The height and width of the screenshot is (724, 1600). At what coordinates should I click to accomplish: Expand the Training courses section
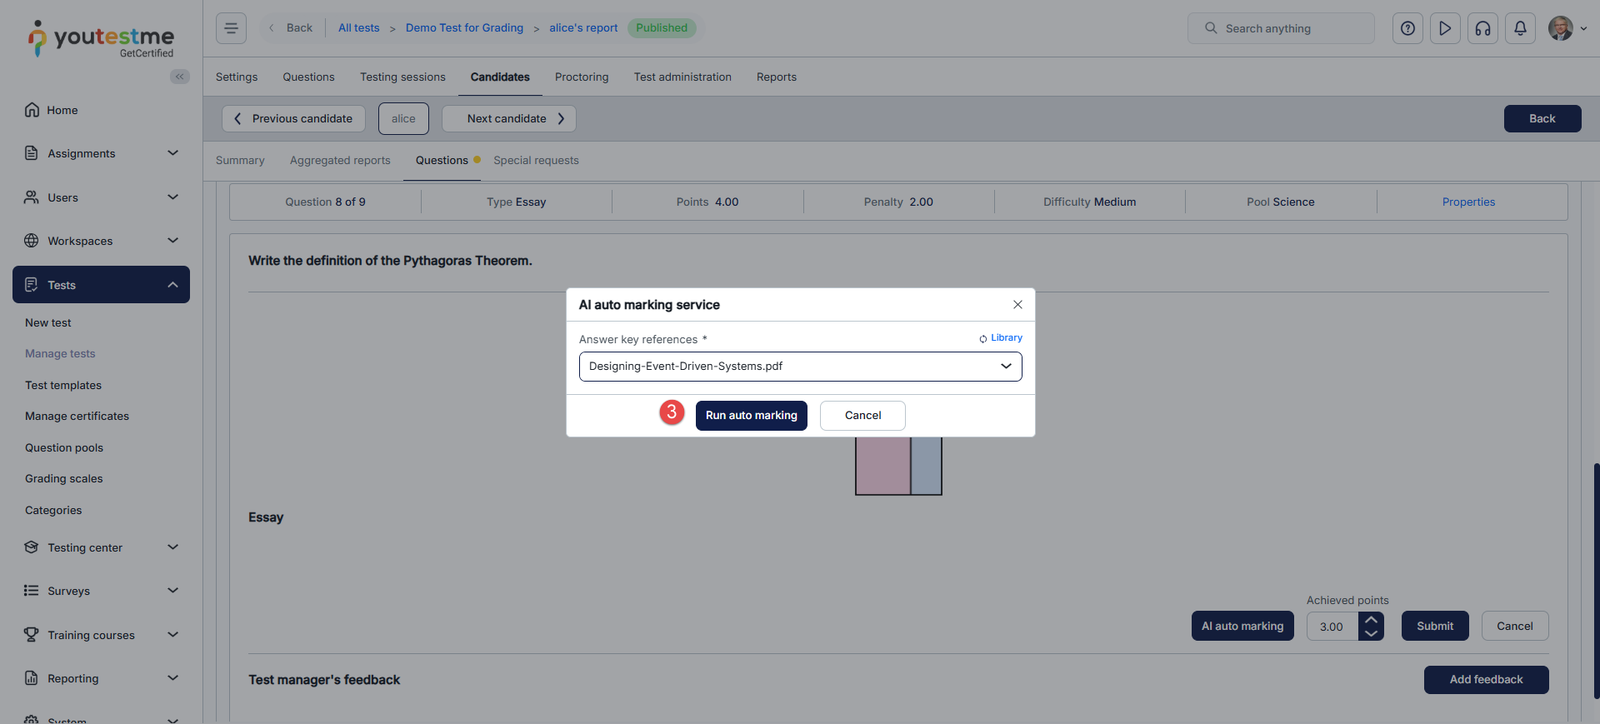pos(172,635)
